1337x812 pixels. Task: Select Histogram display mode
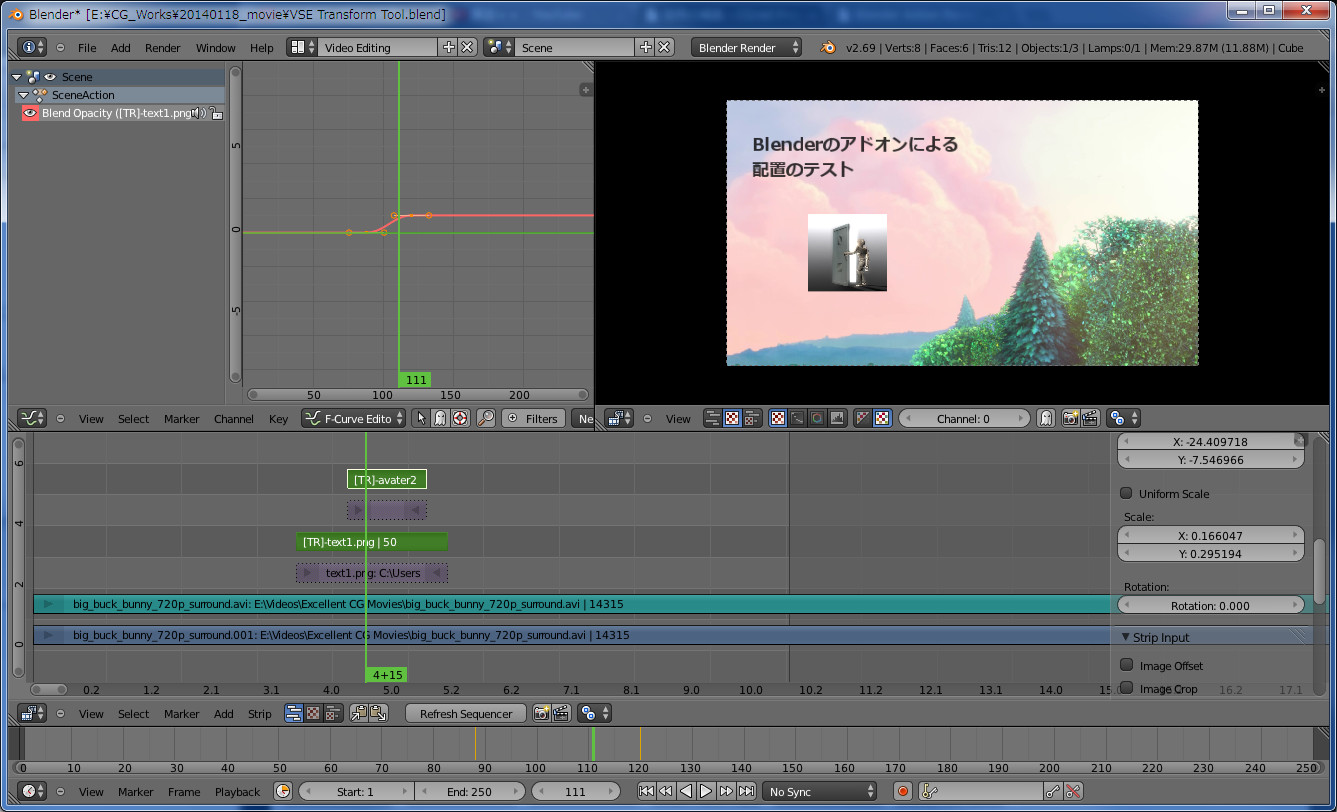pyautogui.click(x=837, y=419)
